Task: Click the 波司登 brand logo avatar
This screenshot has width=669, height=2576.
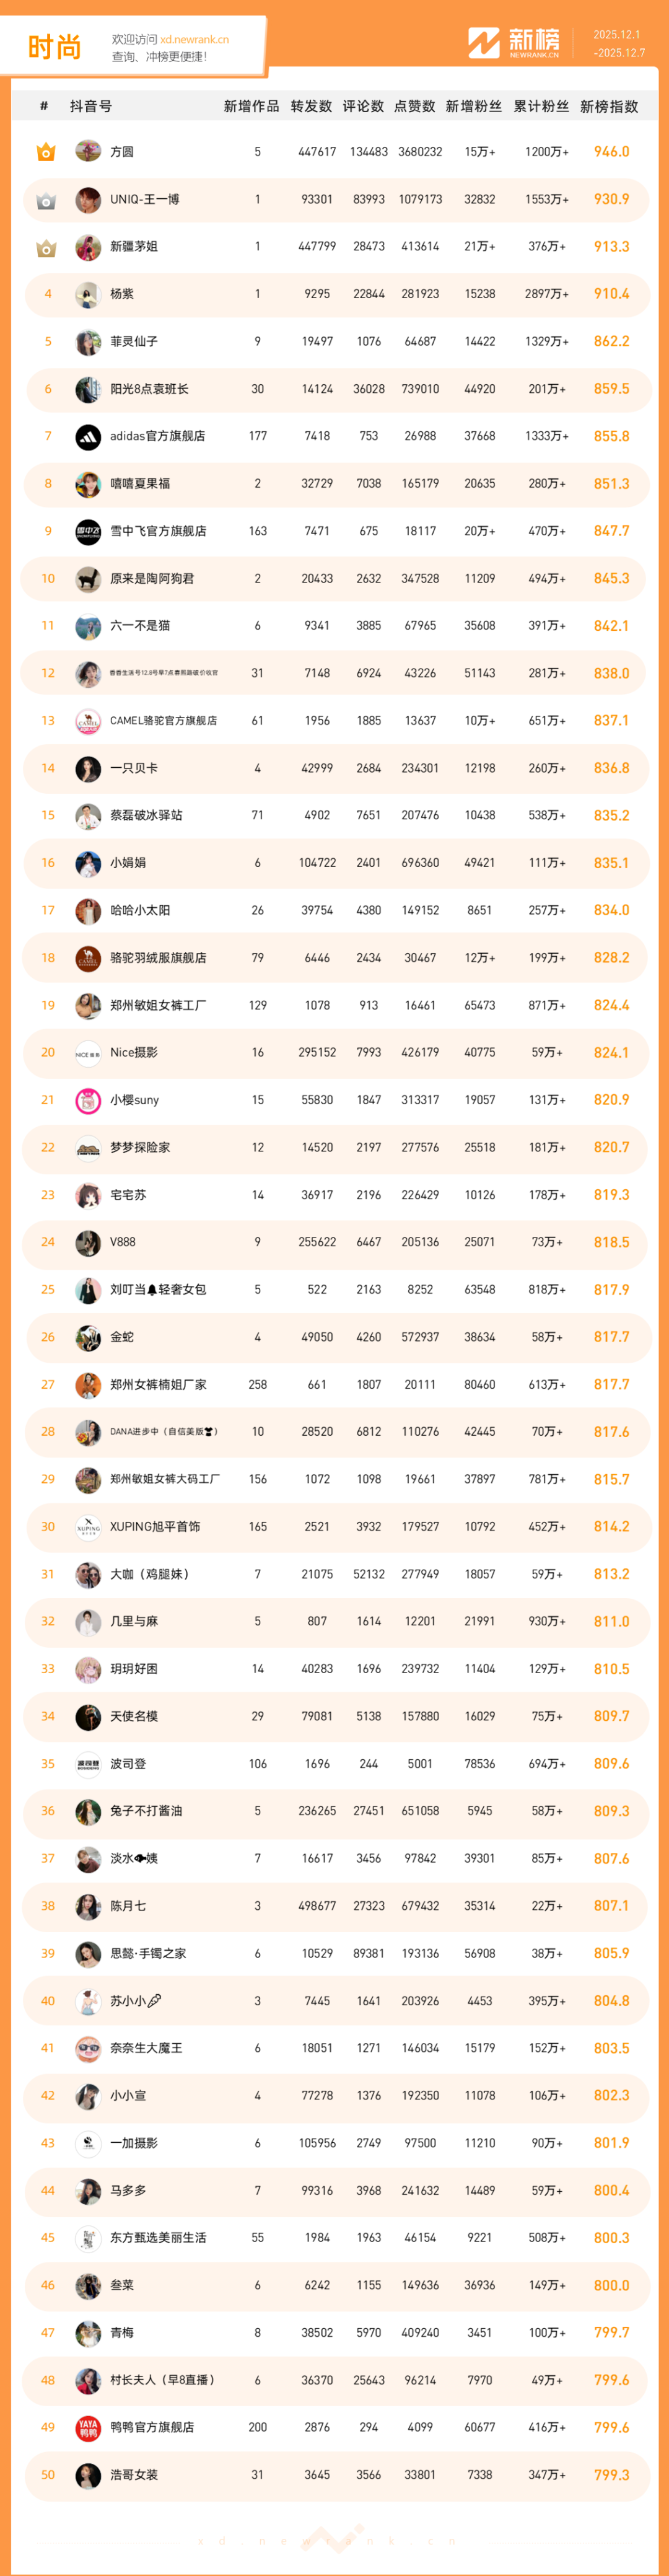Action: pyautogui.click(x=88, y=1764)
